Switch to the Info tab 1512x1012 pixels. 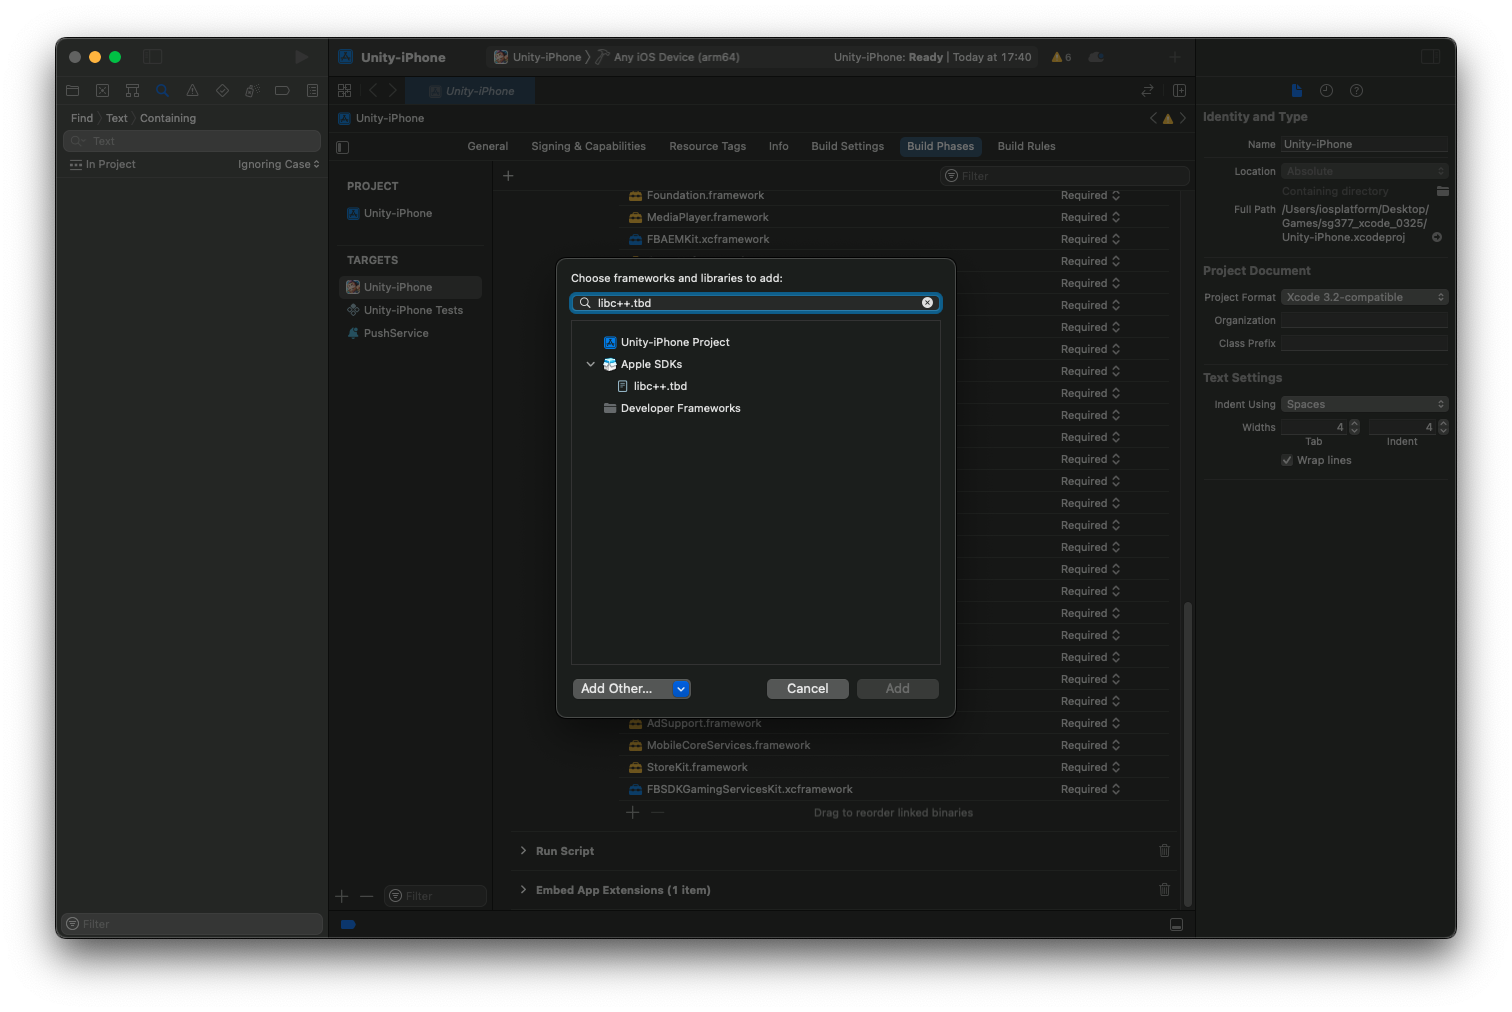click(x=778, y=146)
